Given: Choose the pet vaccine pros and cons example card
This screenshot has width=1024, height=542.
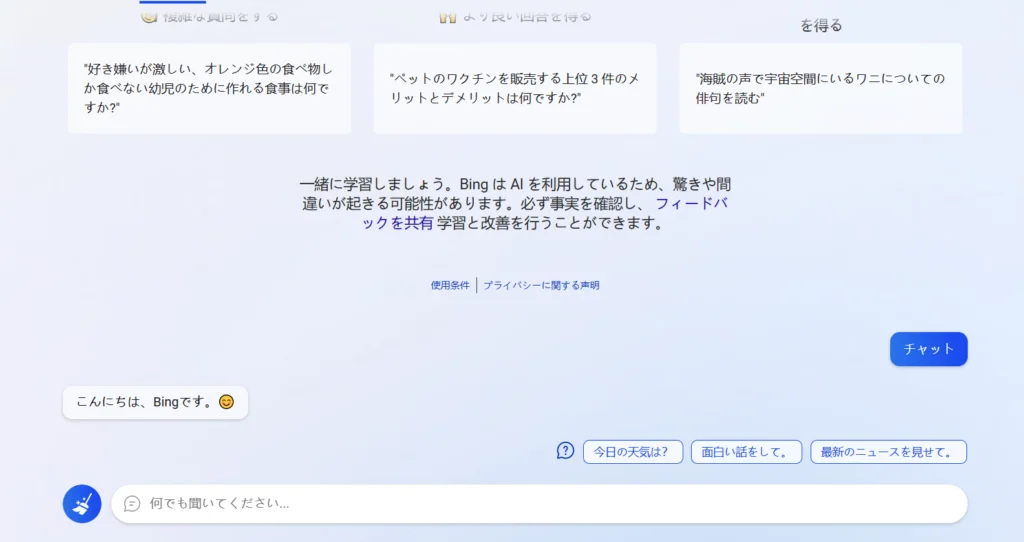Looking at the screenshot, I should point(515,88).
